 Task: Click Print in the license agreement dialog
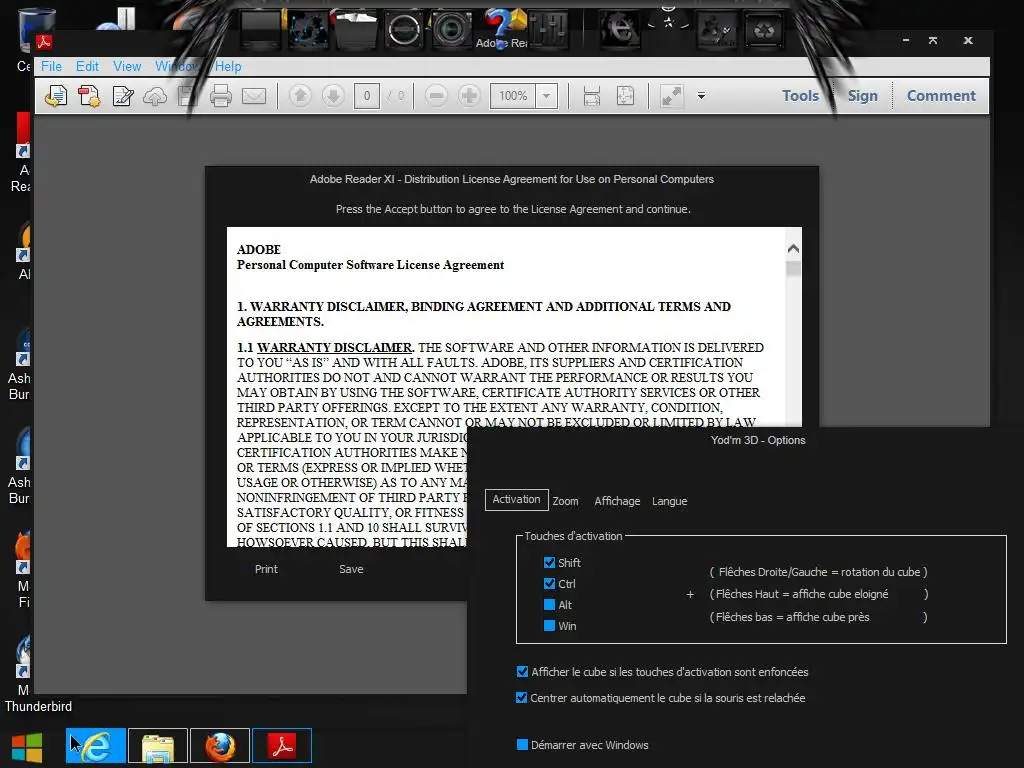coord(266,569)
